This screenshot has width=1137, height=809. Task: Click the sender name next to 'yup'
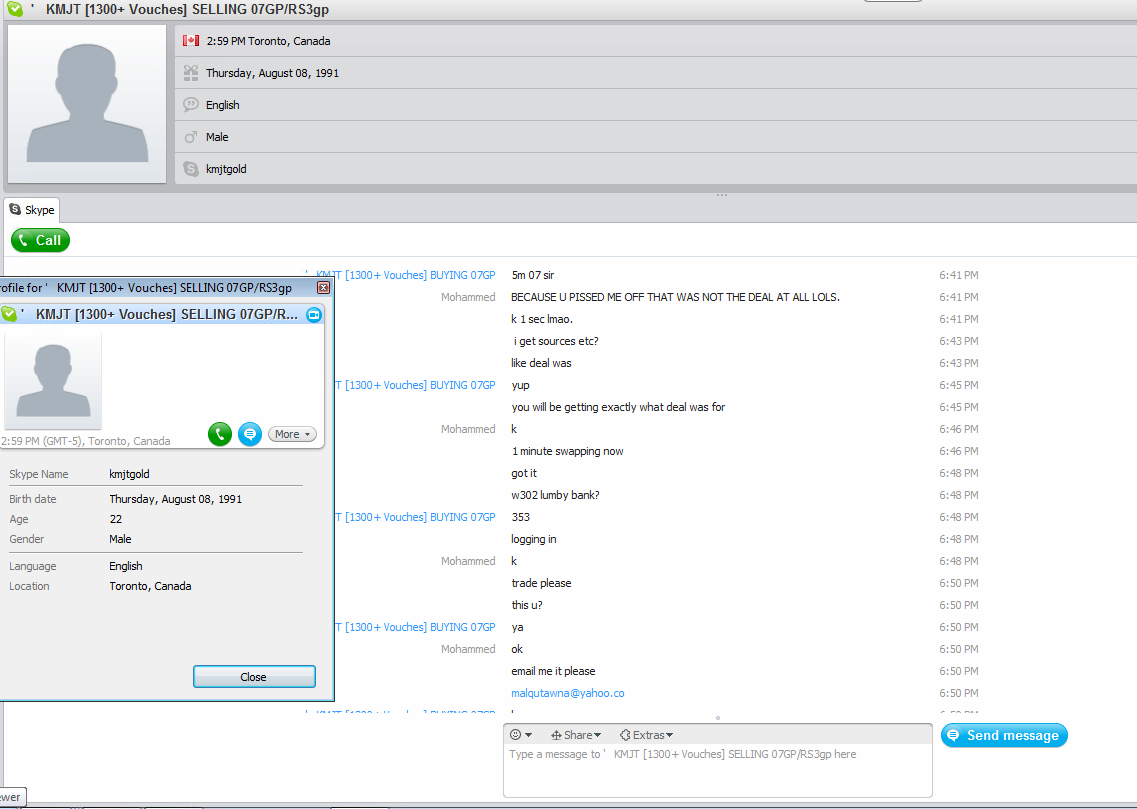coord(415,385)
